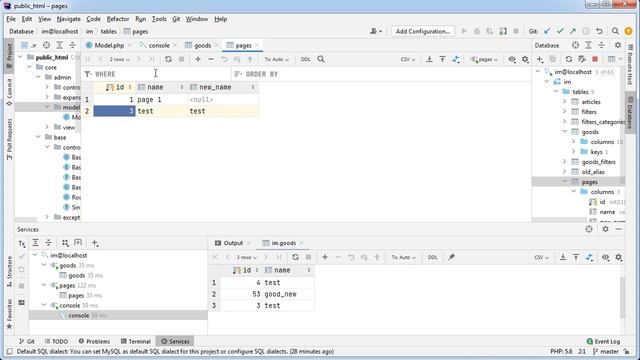Screen dimensions: 640x360
Task: Open Search Everywhere magnifier in top toolbar
Action: 615,31
